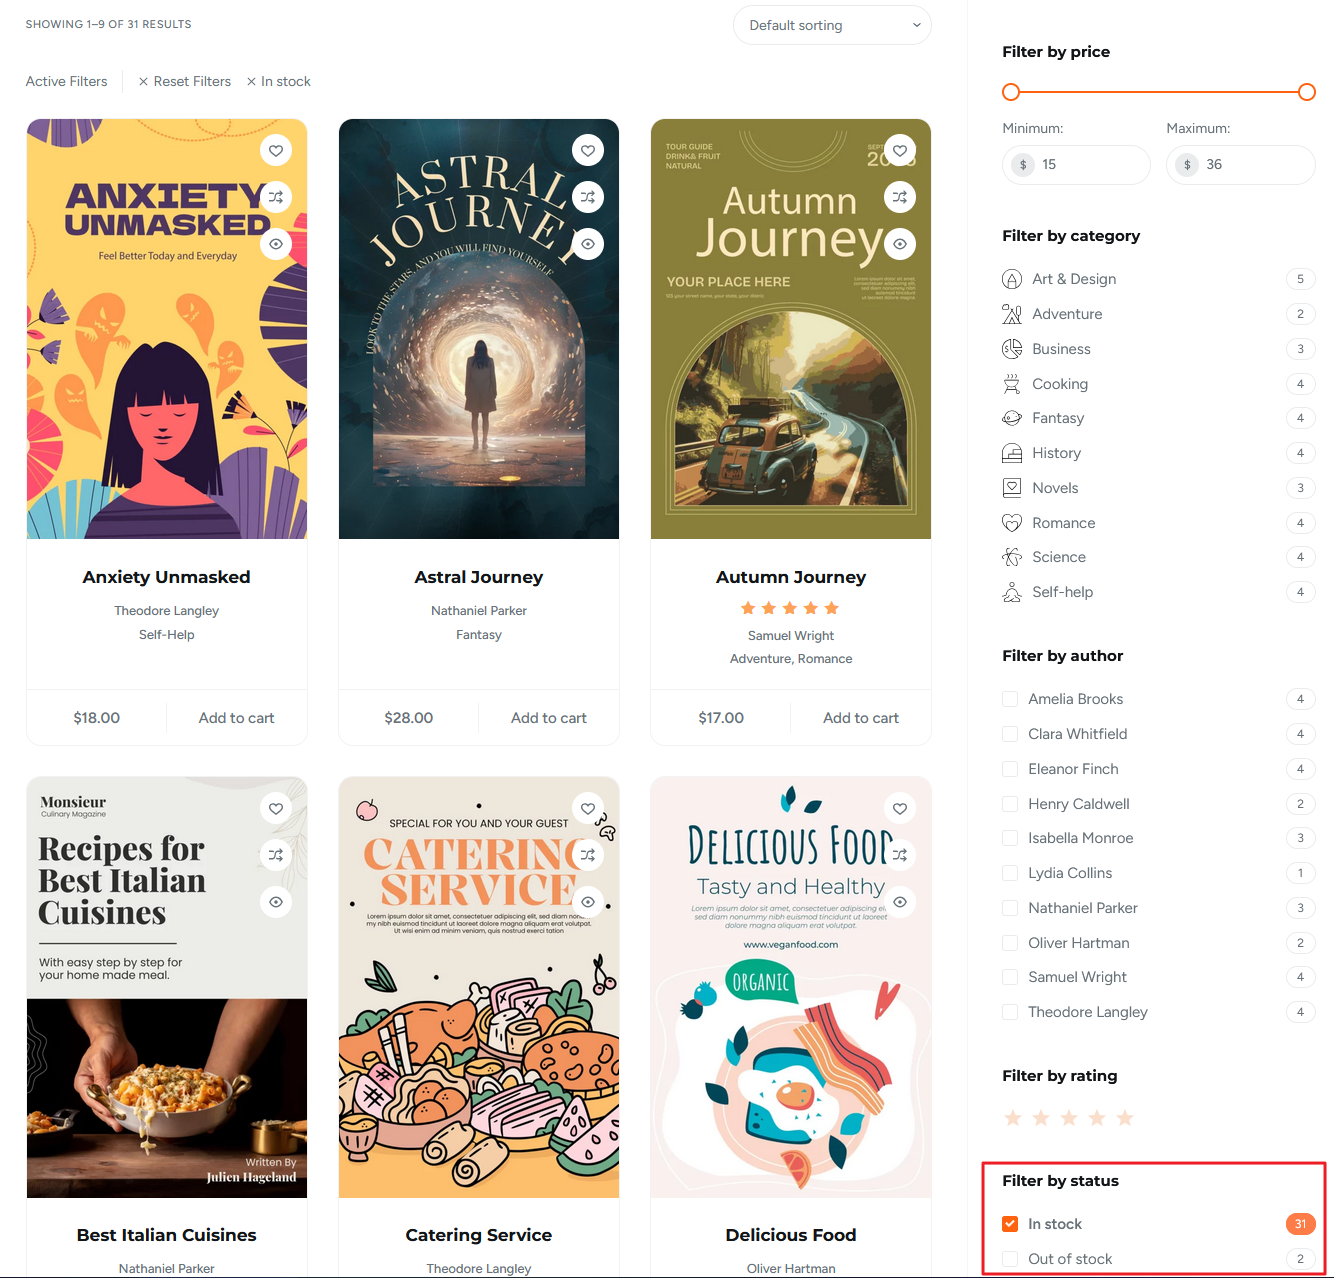Screen dimensions: 1334x1278
Task: Click wishlist heart on Delicious Food cover
Action: (900, 809)
